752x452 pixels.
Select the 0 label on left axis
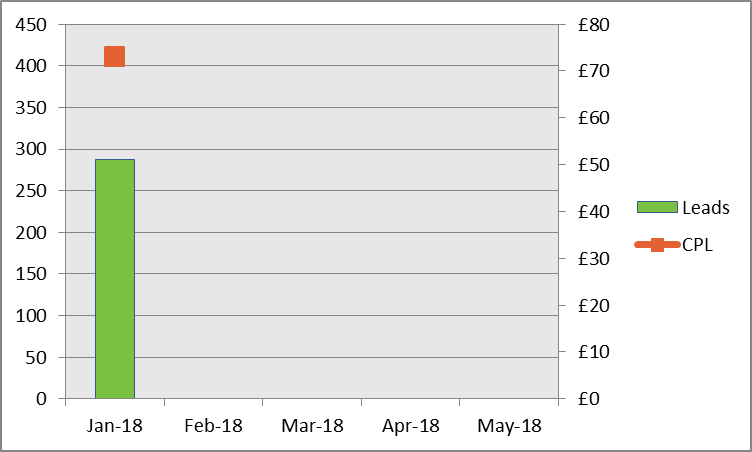41,399
